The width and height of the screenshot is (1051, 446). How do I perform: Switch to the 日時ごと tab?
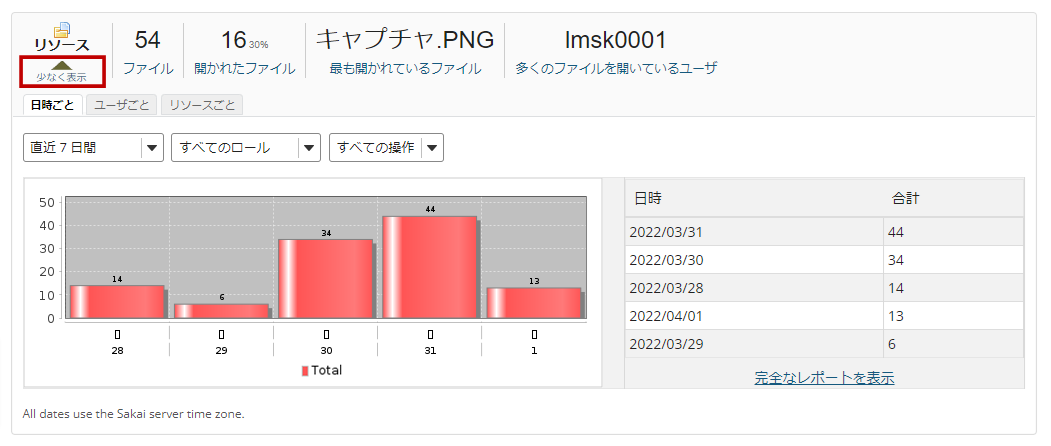point(52,105)
